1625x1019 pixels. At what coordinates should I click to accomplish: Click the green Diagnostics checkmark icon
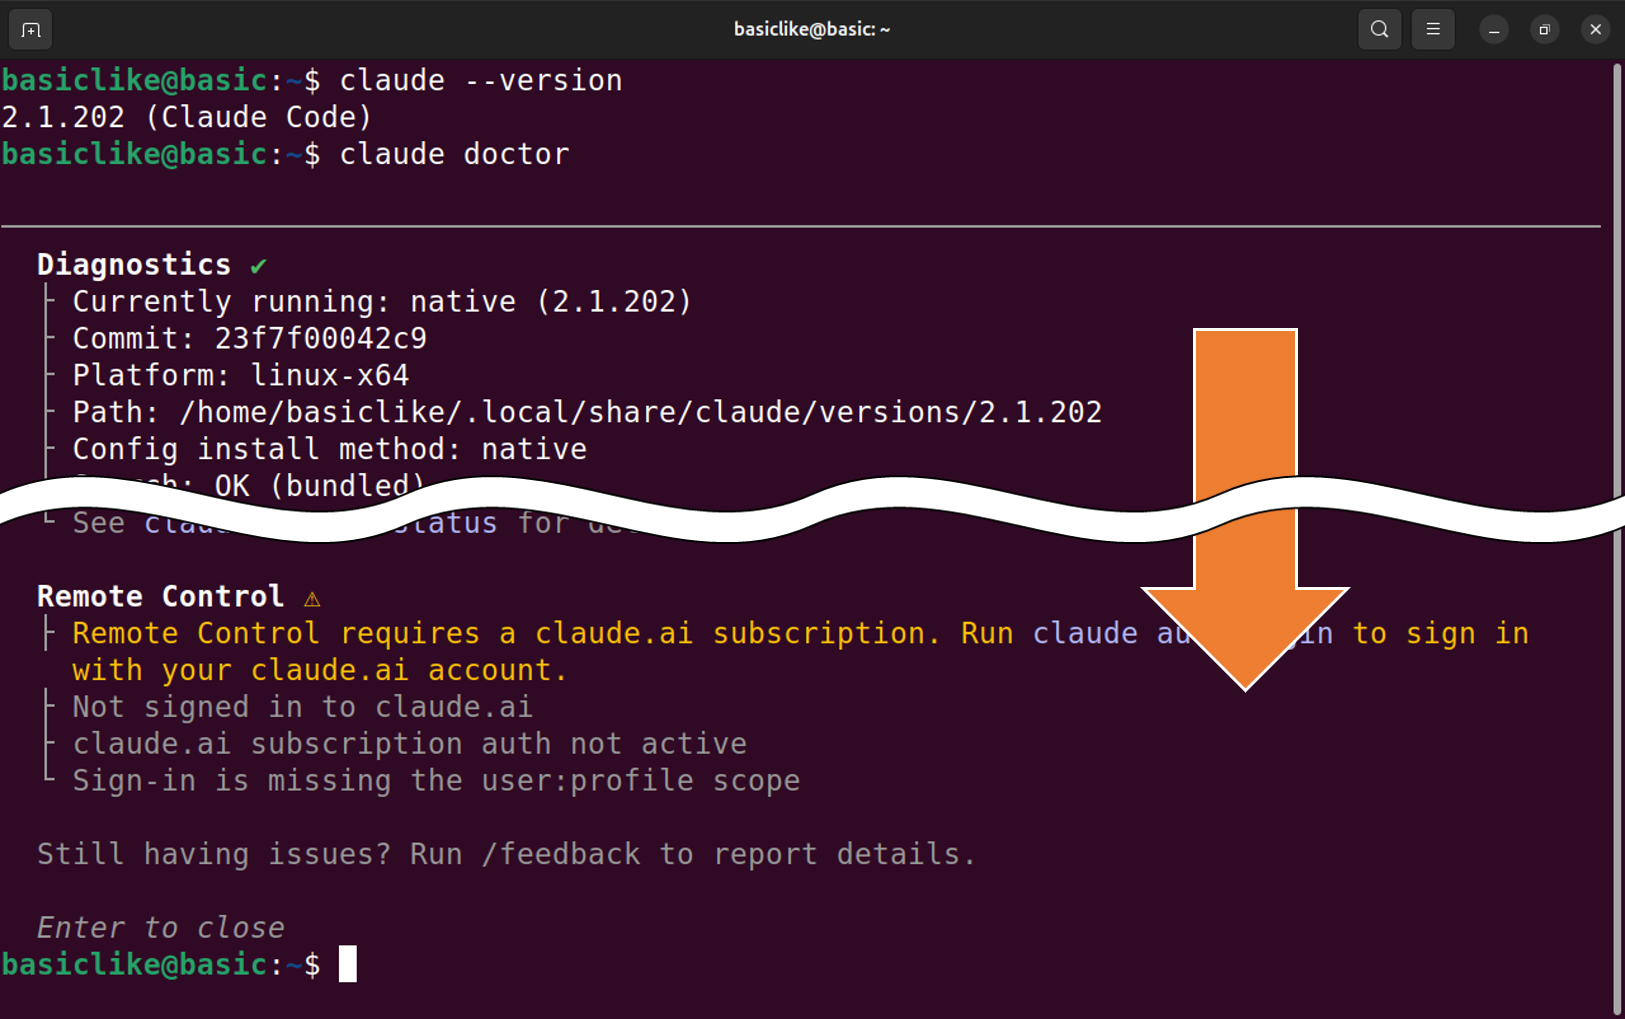coord(259,266)
